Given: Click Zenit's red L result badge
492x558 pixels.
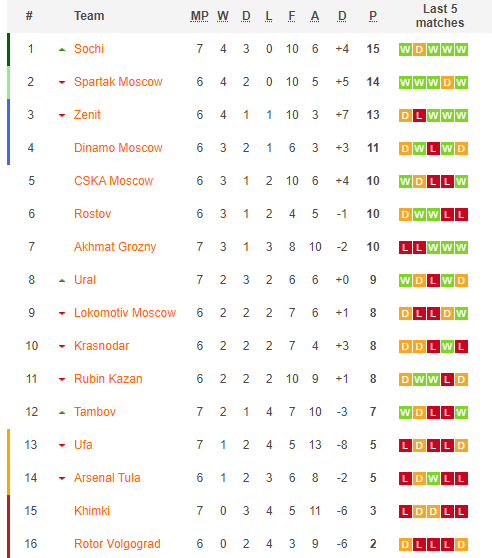Looking at the screenshot, I should point(419,116).
